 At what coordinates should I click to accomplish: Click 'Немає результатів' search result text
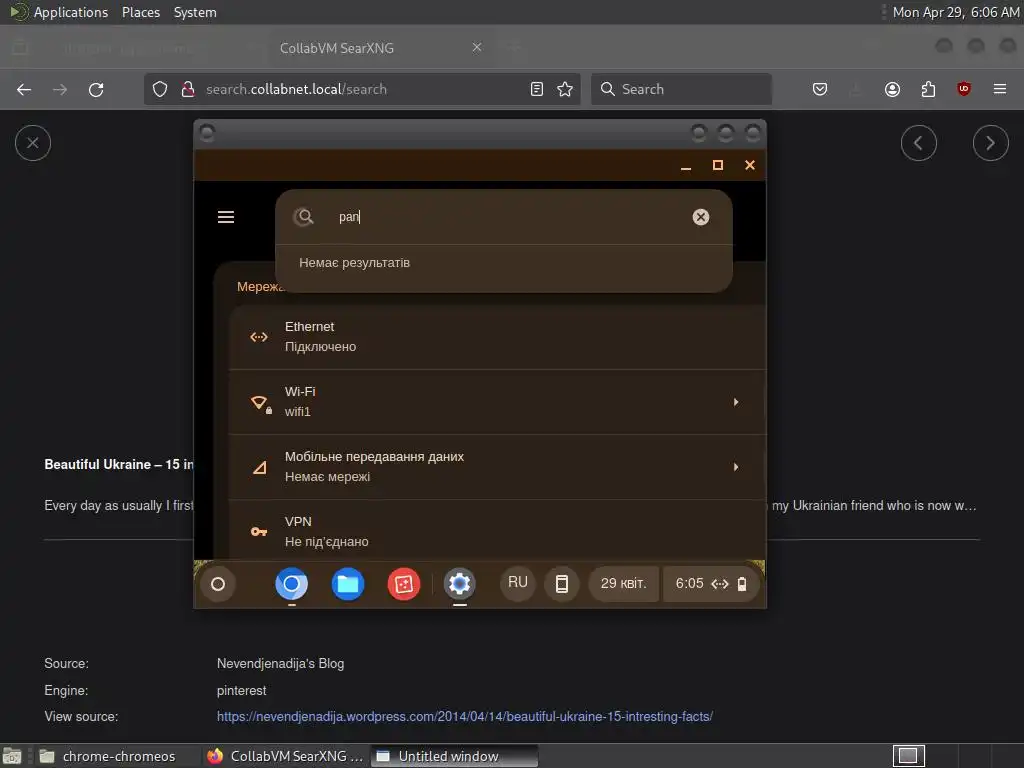[355, 263]
